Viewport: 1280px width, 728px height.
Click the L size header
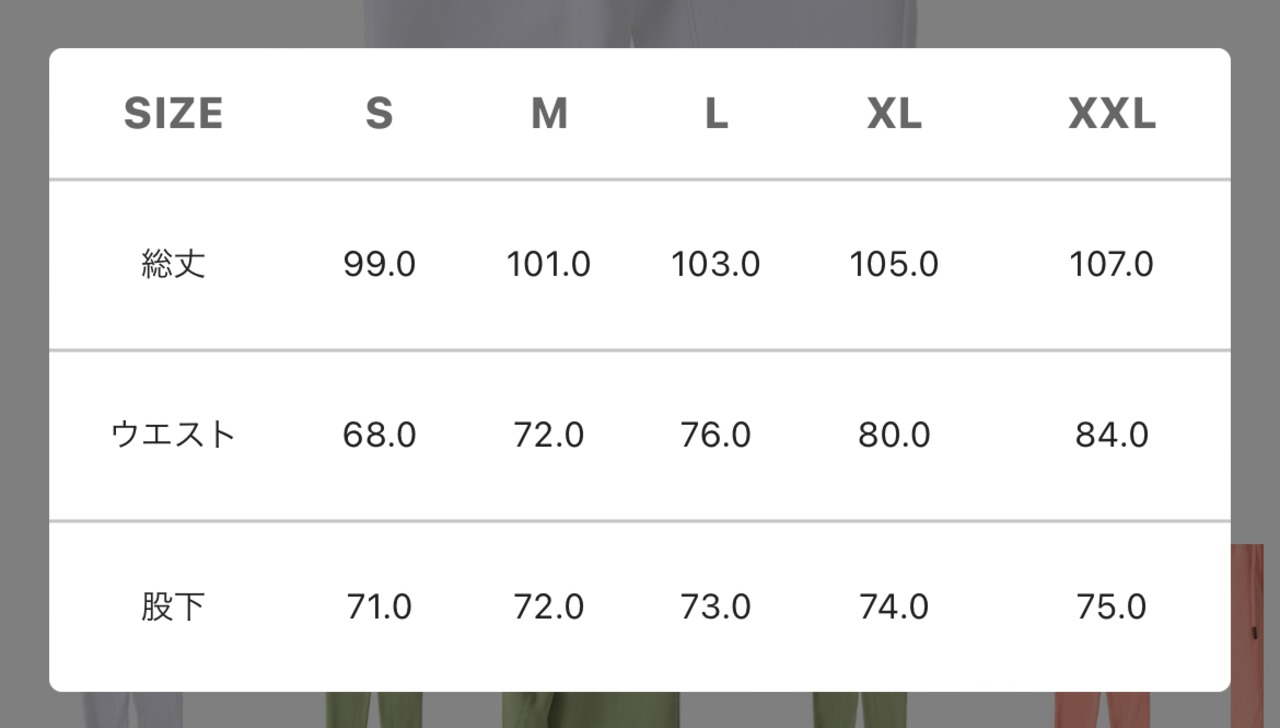click(716, 114)
